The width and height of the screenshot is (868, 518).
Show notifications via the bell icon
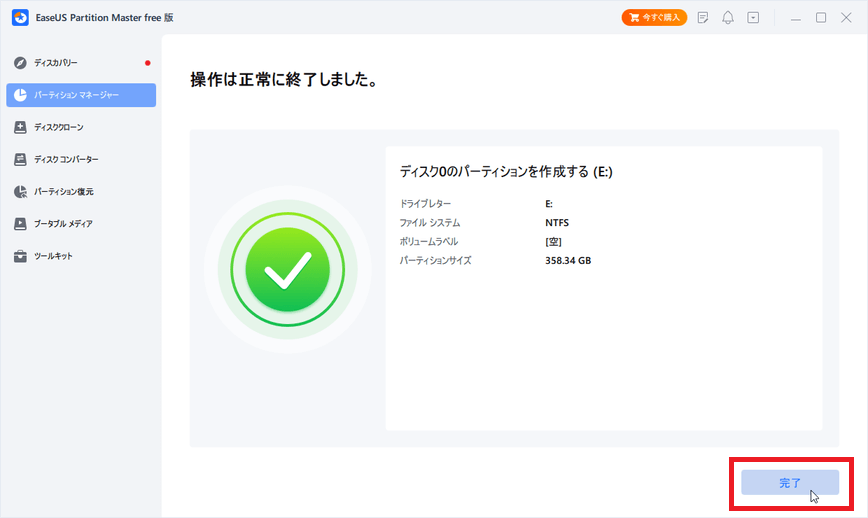(x=728, y=18)
